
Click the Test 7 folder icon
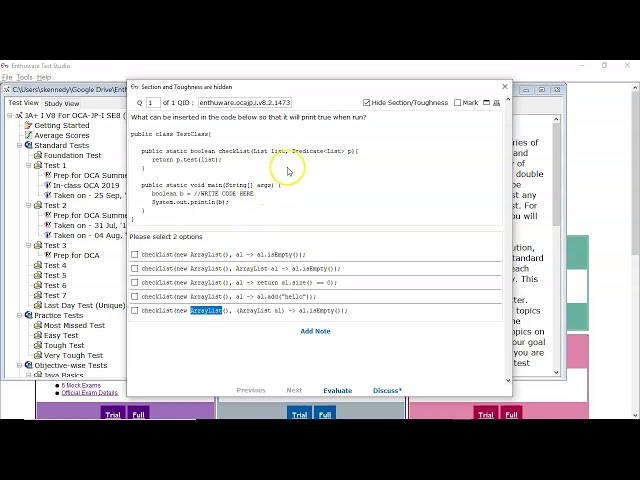[38, 295]
